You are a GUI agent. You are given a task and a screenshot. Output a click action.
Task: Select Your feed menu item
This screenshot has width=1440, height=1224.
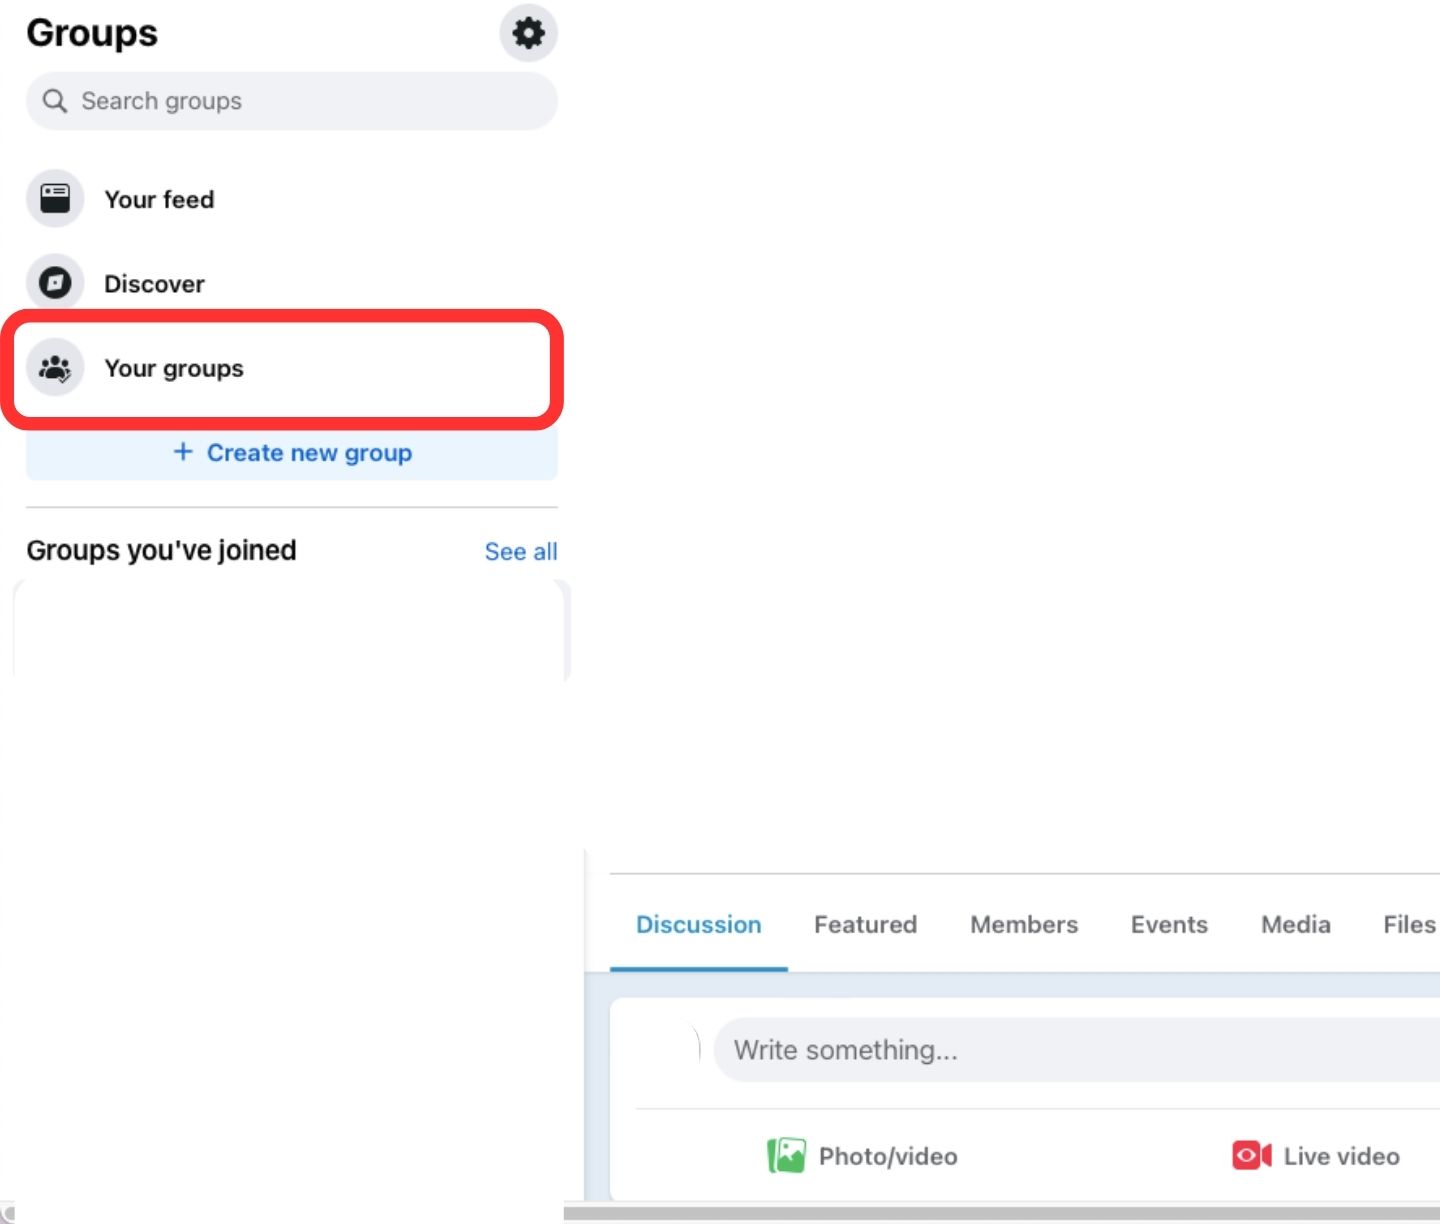[x=159, y=200]
